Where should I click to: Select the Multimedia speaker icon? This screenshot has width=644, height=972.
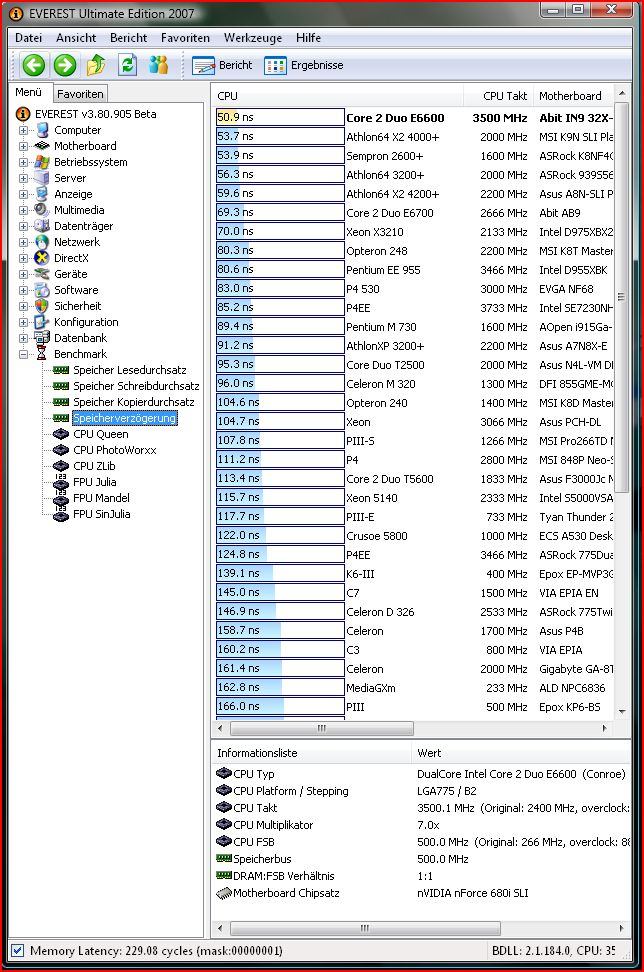(x=42, y=210)
